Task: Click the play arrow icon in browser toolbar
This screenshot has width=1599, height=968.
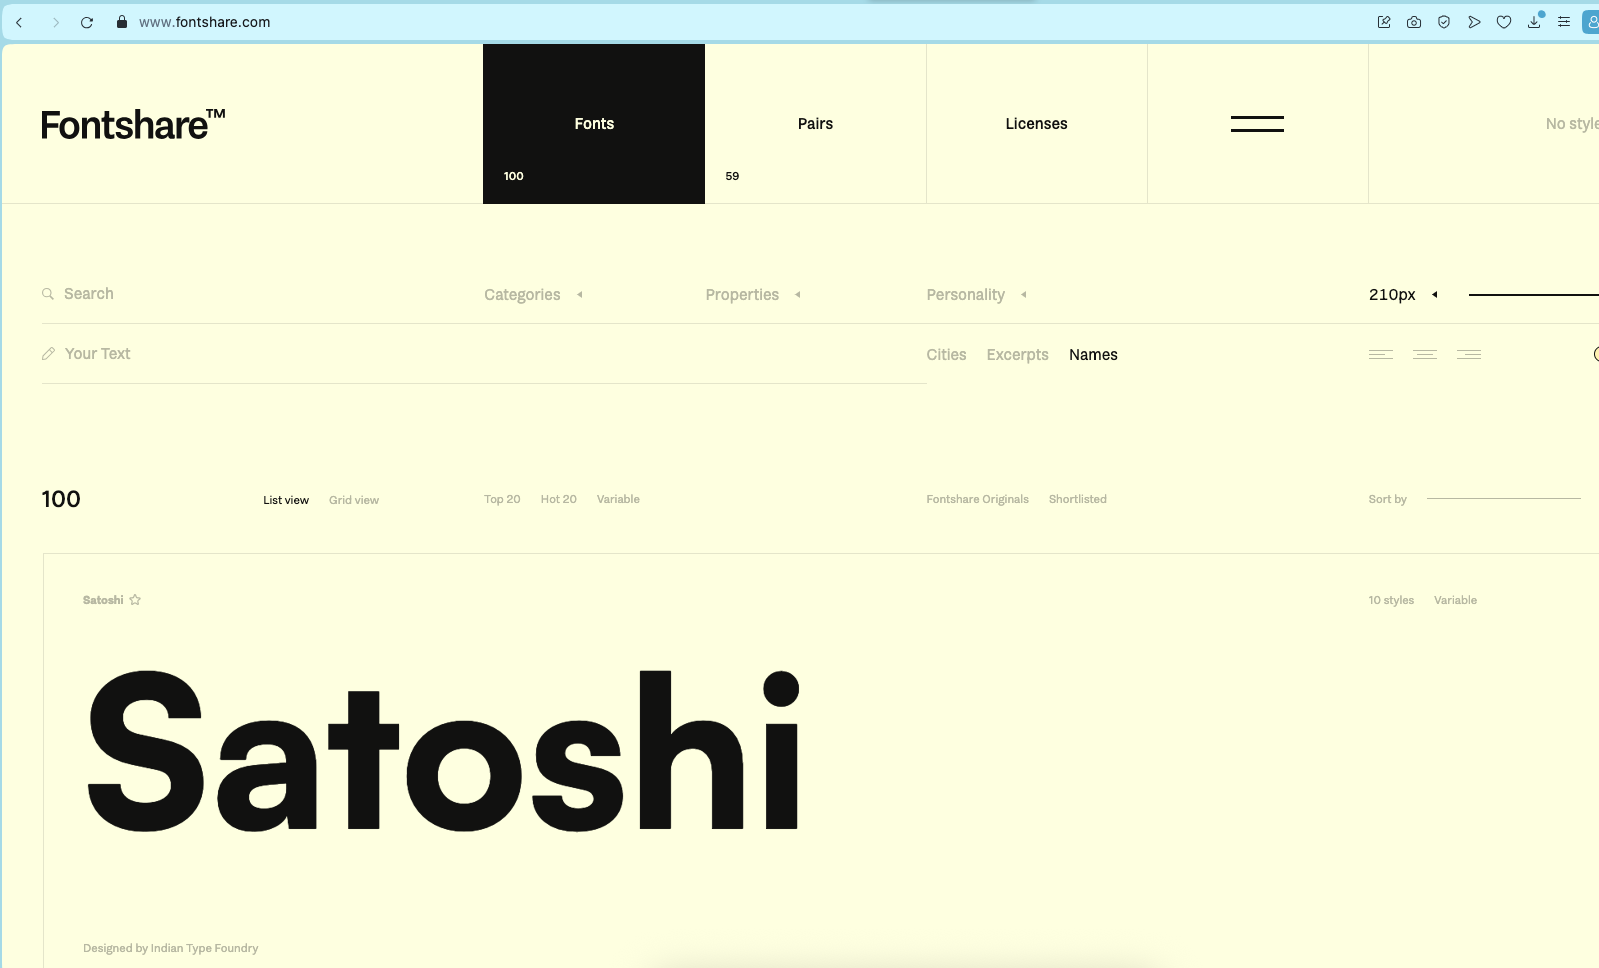Action: (x=1474, y=22)
